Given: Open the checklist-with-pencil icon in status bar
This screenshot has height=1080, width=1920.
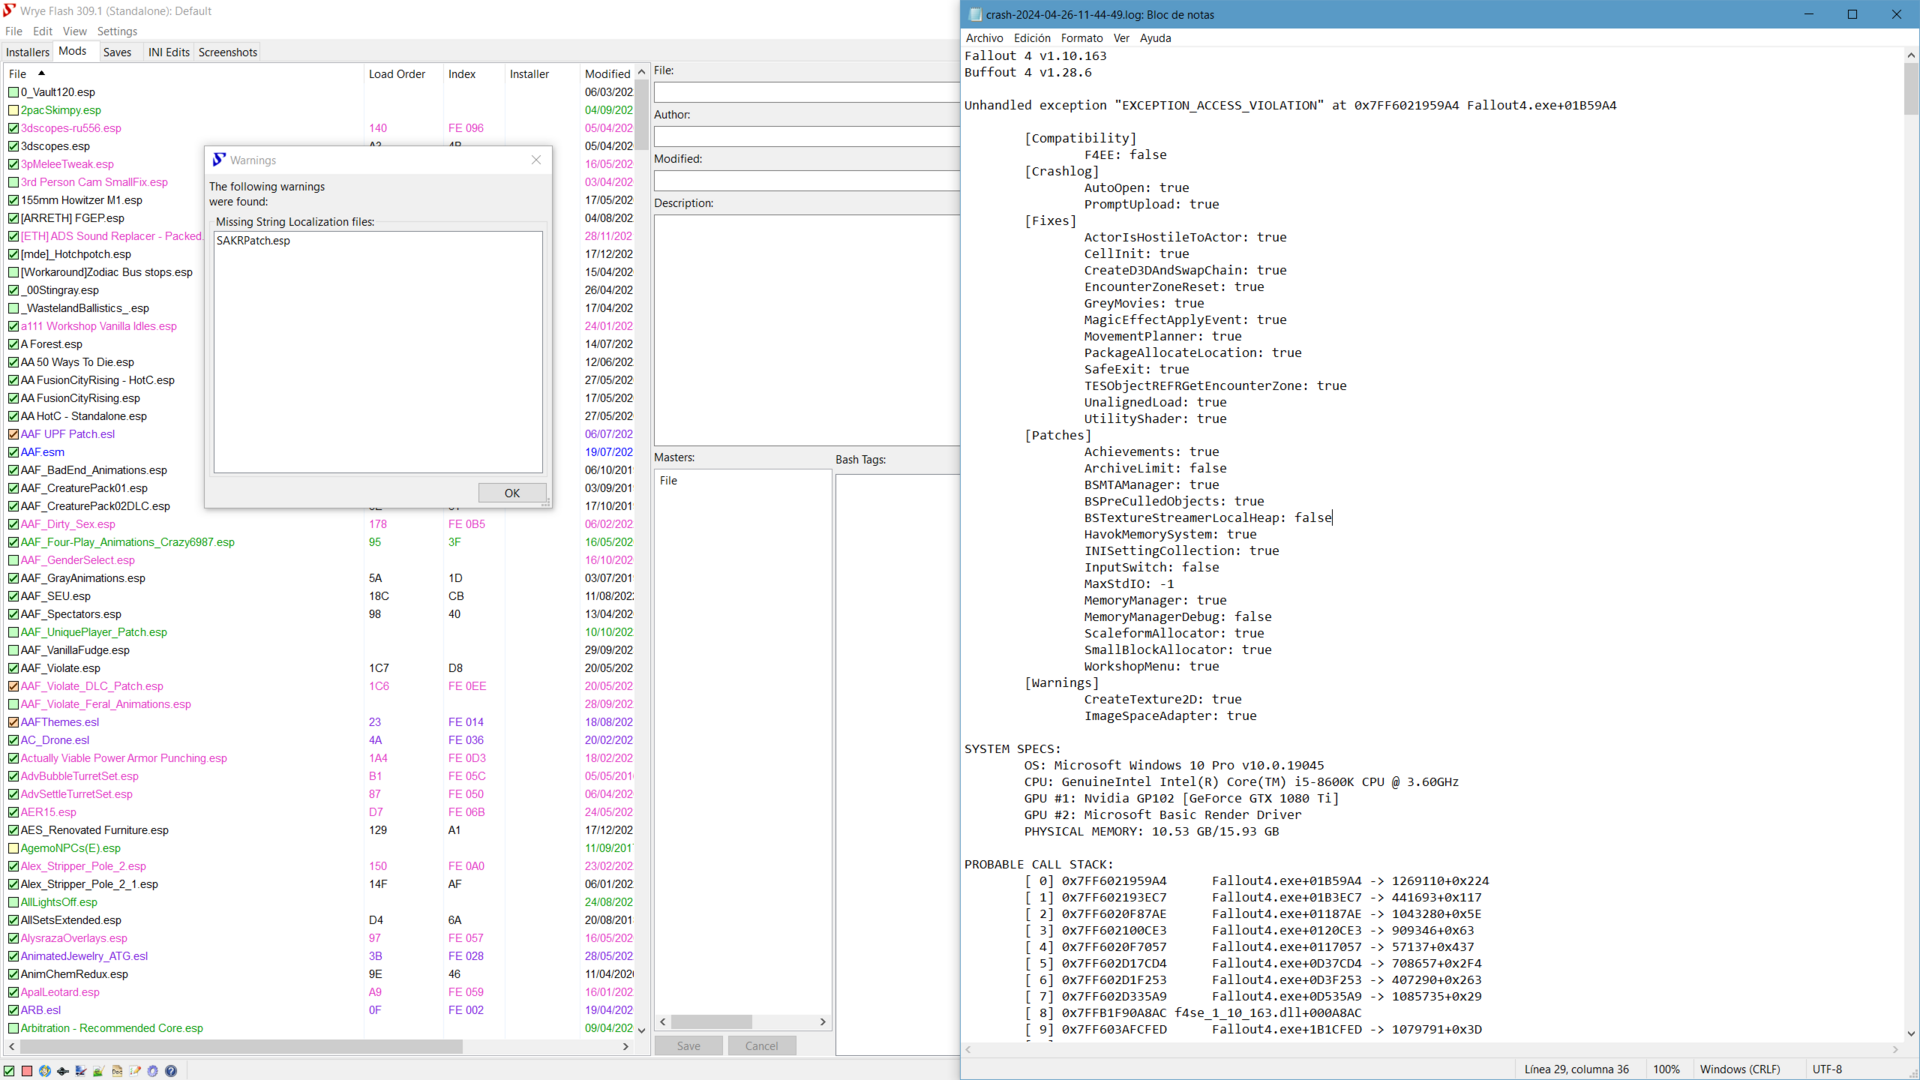Looking at the screenshot, I should tap(135, 1071).
